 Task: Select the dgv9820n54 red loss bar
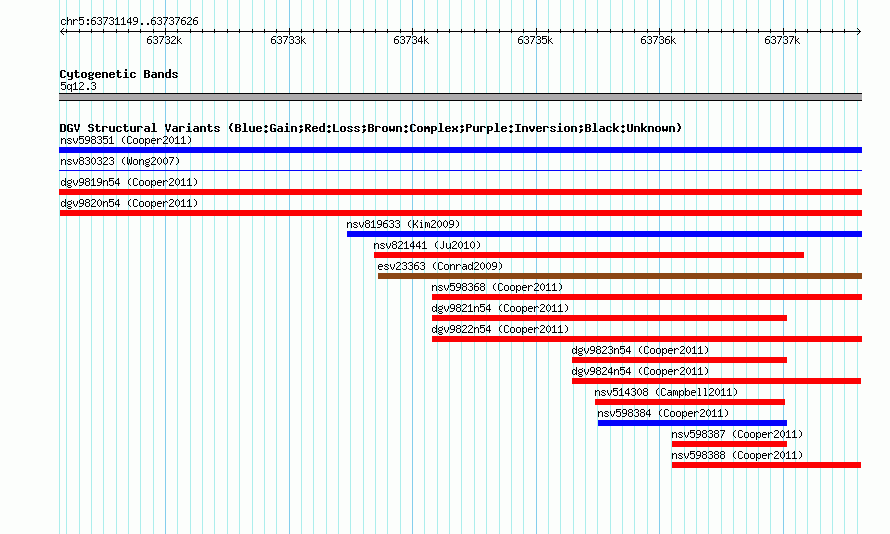coord(460,213)
